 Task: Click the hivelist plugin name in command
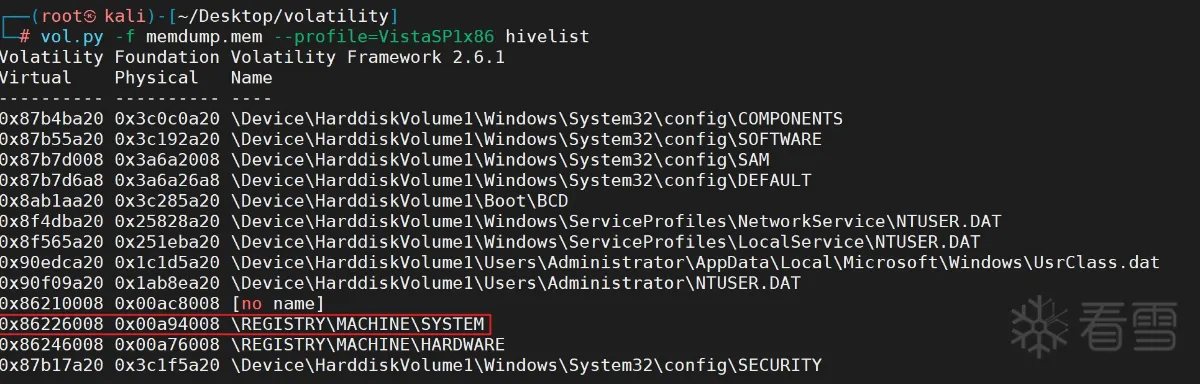pyautogui.click(x=547, y=36)
